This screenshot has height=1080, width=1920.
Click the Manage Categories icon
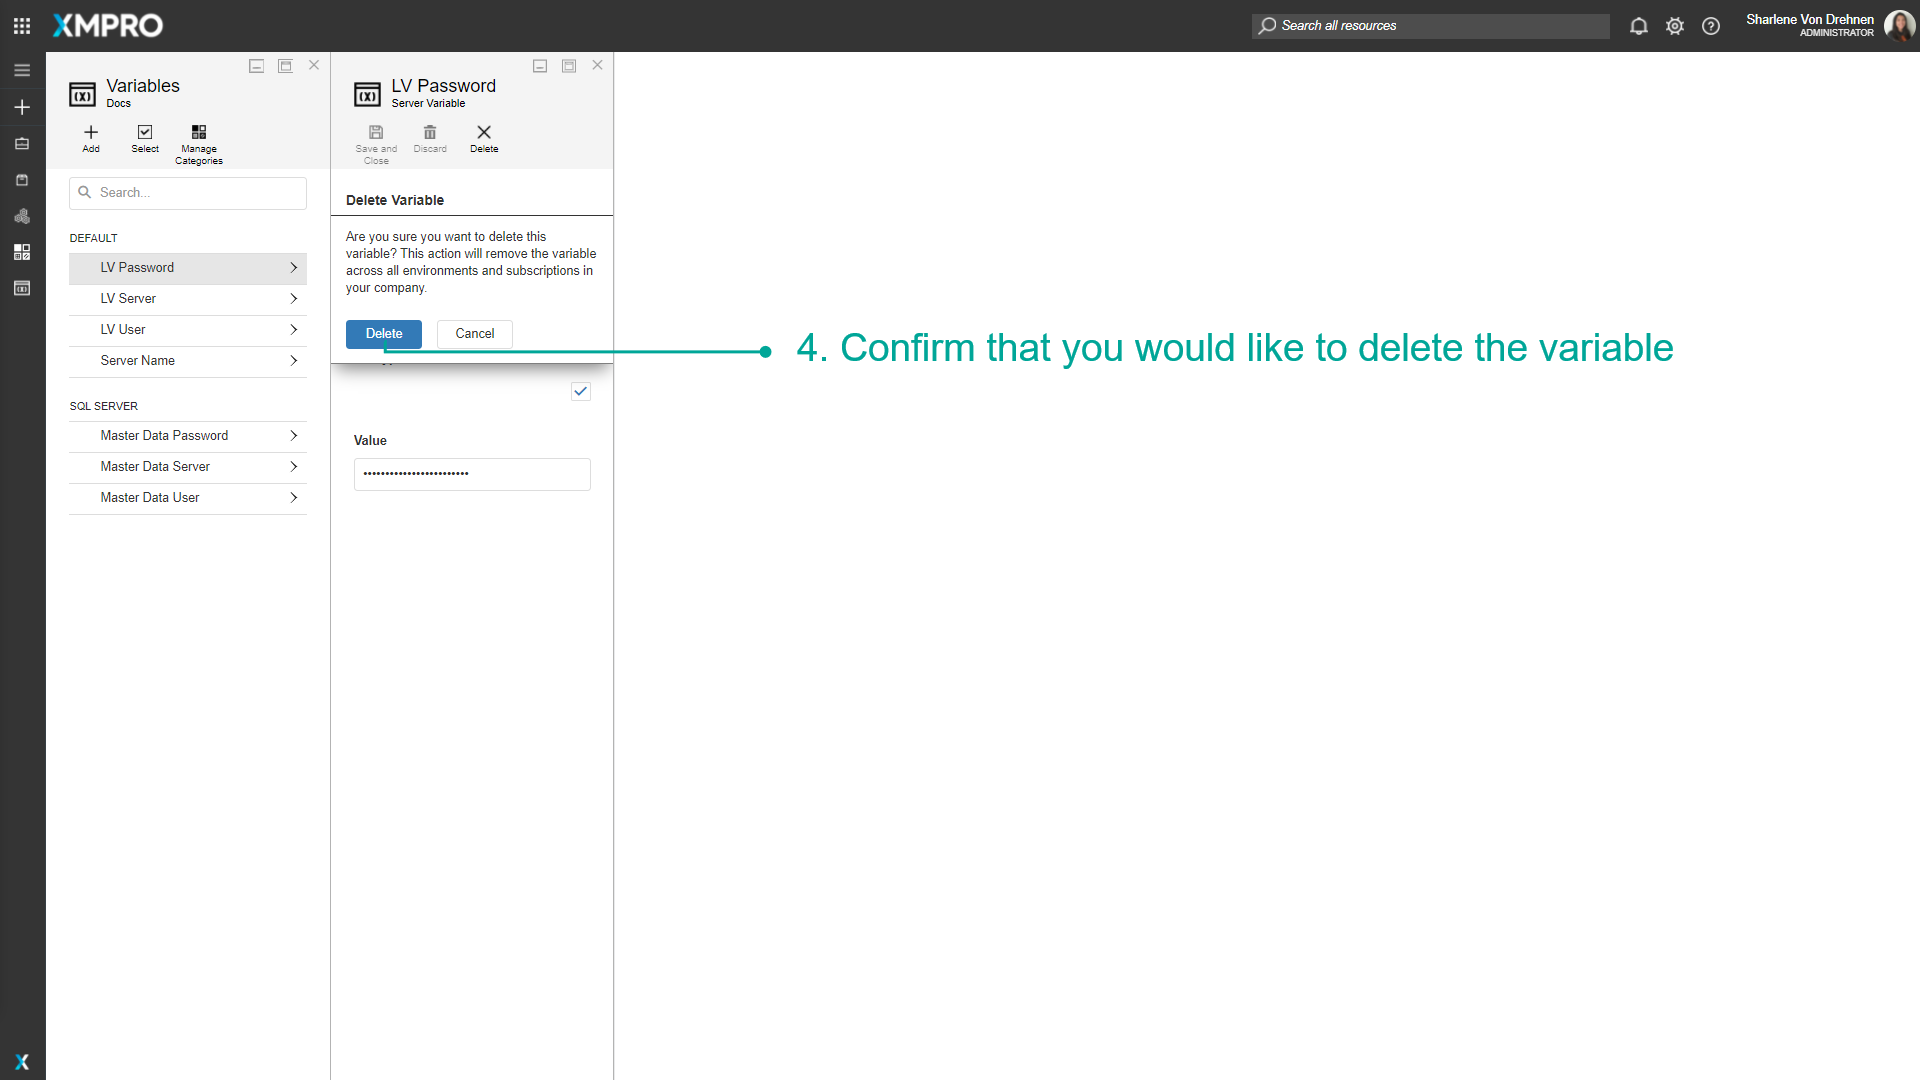[198, 131]
